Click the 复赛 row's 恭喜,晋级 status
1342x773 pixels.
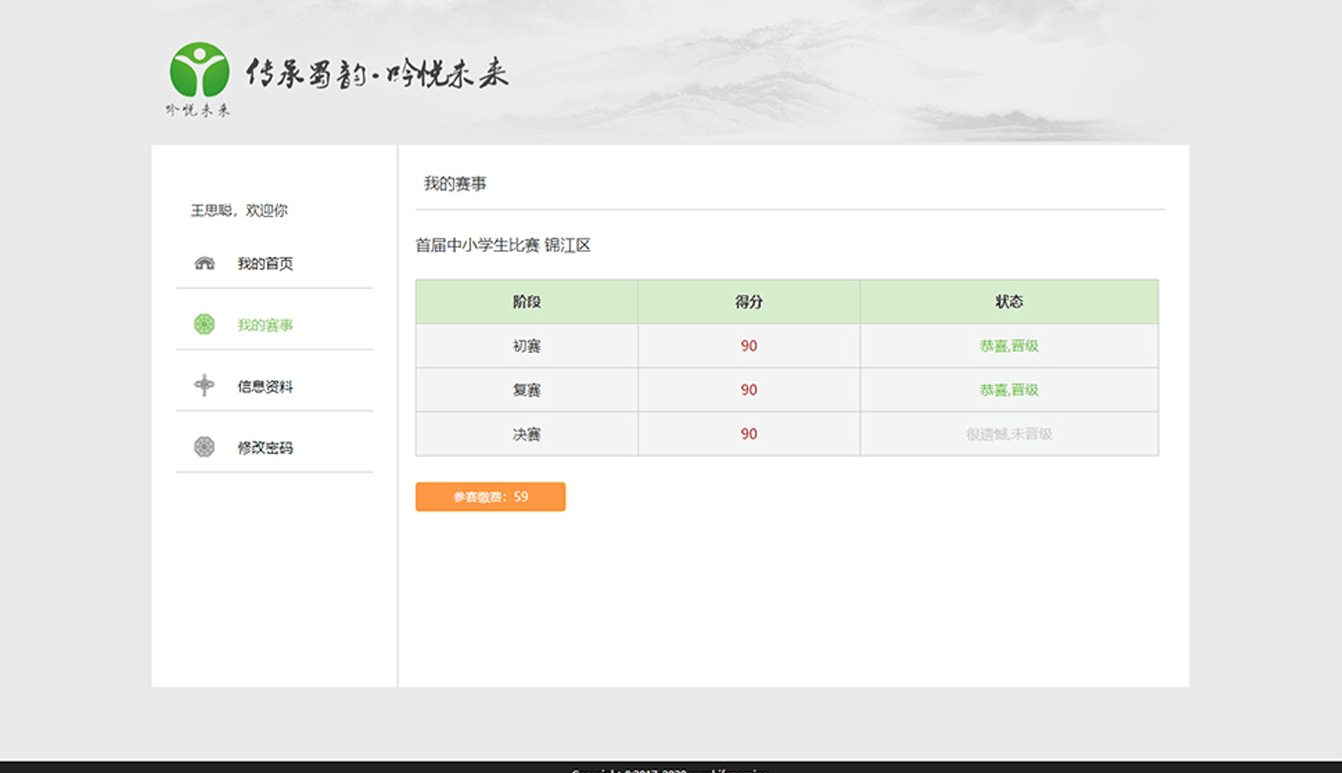[1009, 390]
